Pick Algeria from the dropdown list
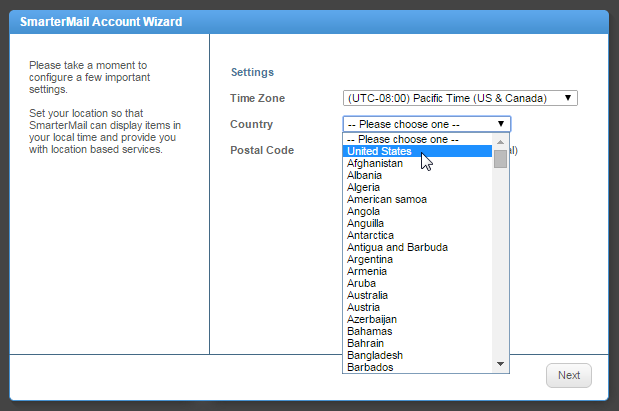The width and height of the screenshot is (619, 411). 418,188
